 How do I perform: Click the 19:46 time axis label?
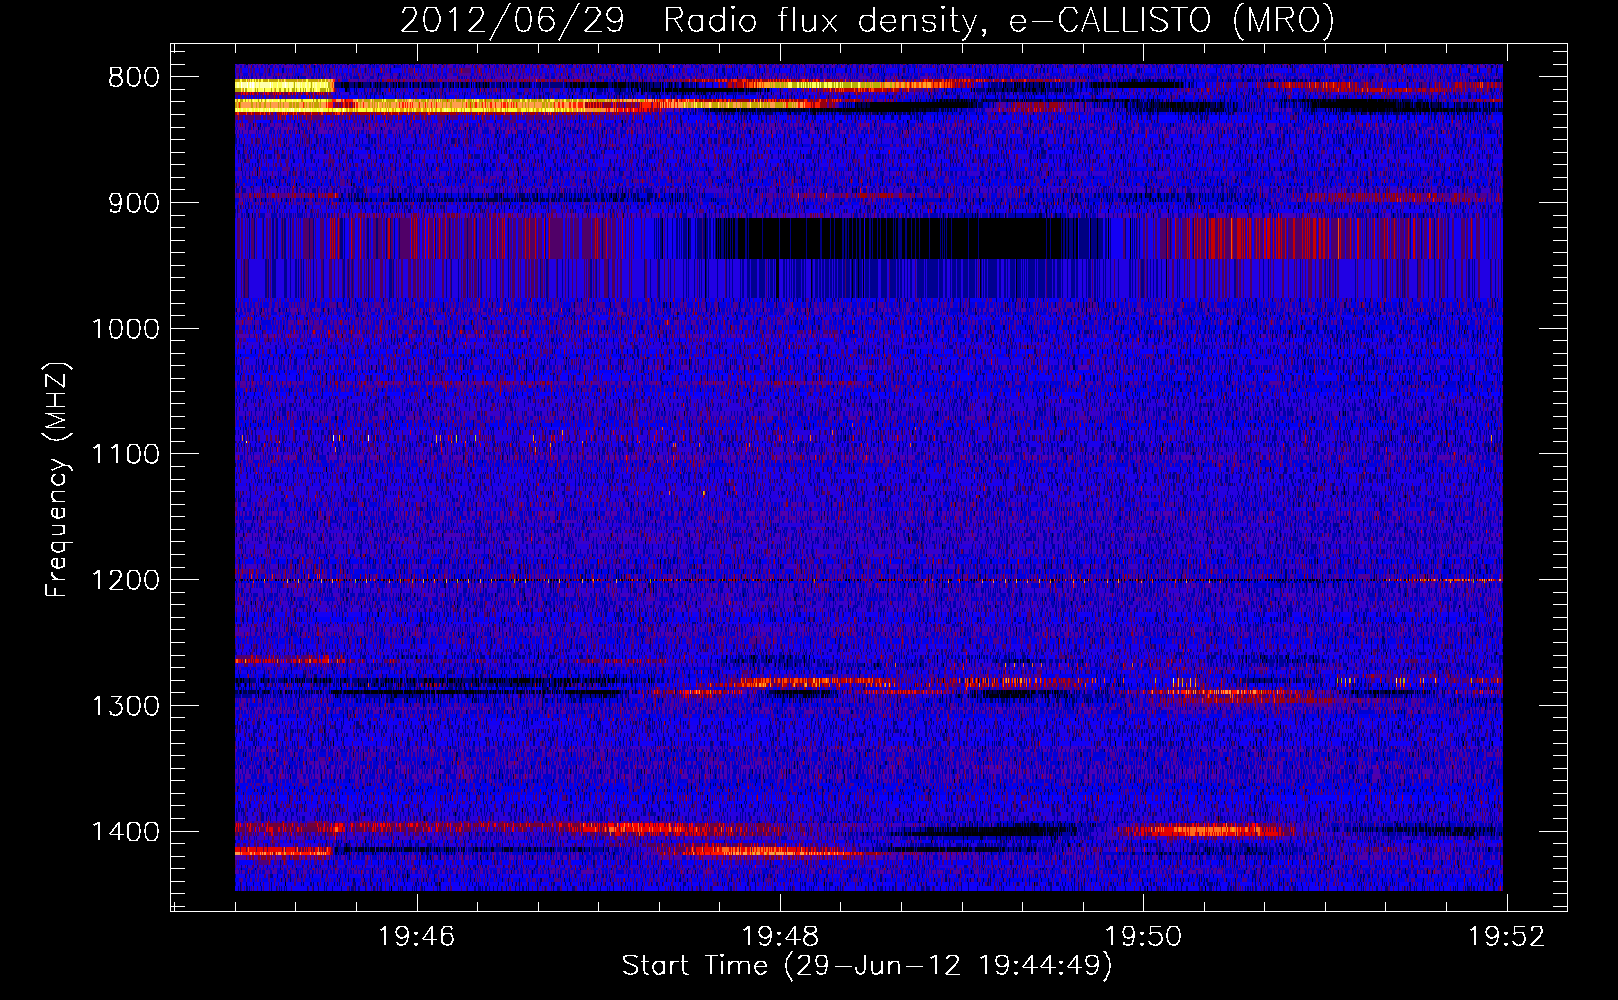(x=417, y=937)
